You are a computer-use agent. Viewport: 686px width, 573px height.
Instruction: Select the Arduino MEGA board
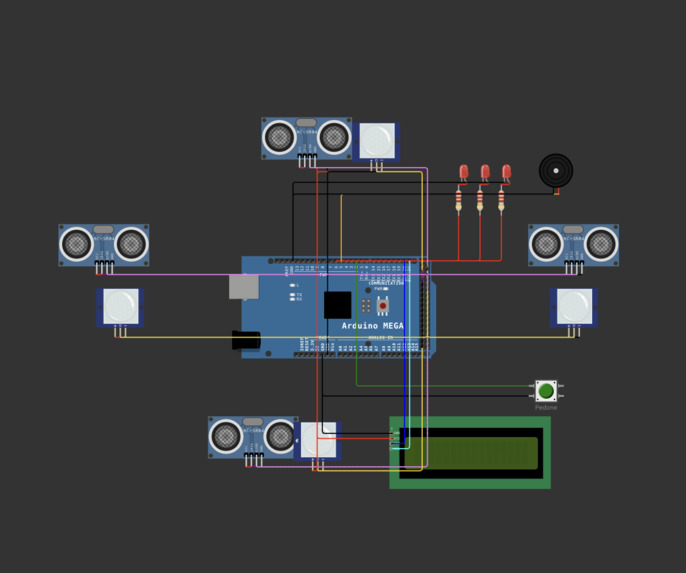(338, 307)
